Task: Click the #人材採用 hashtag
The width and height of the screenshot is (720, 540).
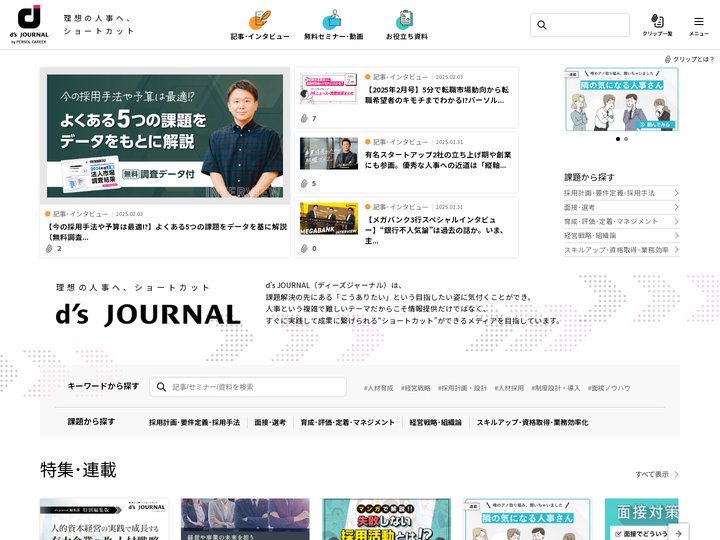Action: [509, 388]
